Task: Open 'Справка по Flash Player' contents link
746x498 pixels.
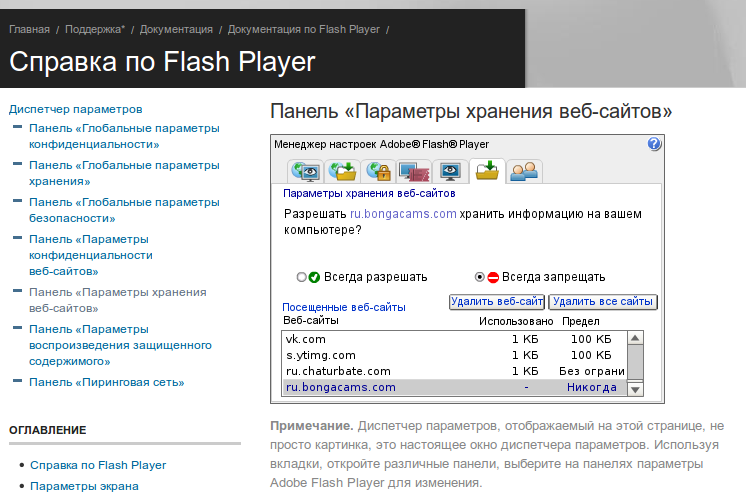Action: (x=98, y=465)
